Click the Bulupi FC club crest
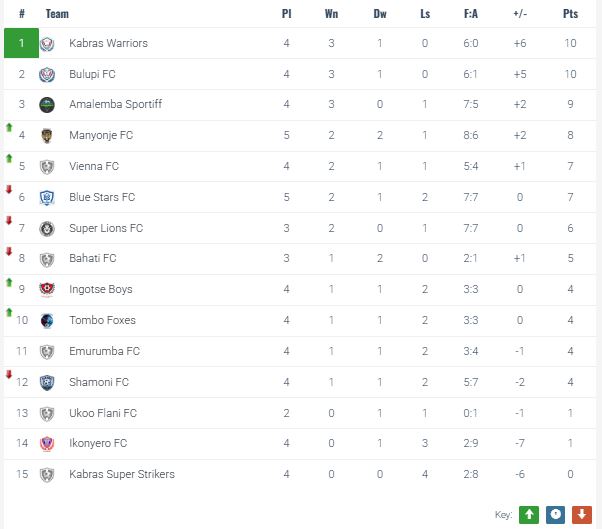 click(x=47, y=74)
